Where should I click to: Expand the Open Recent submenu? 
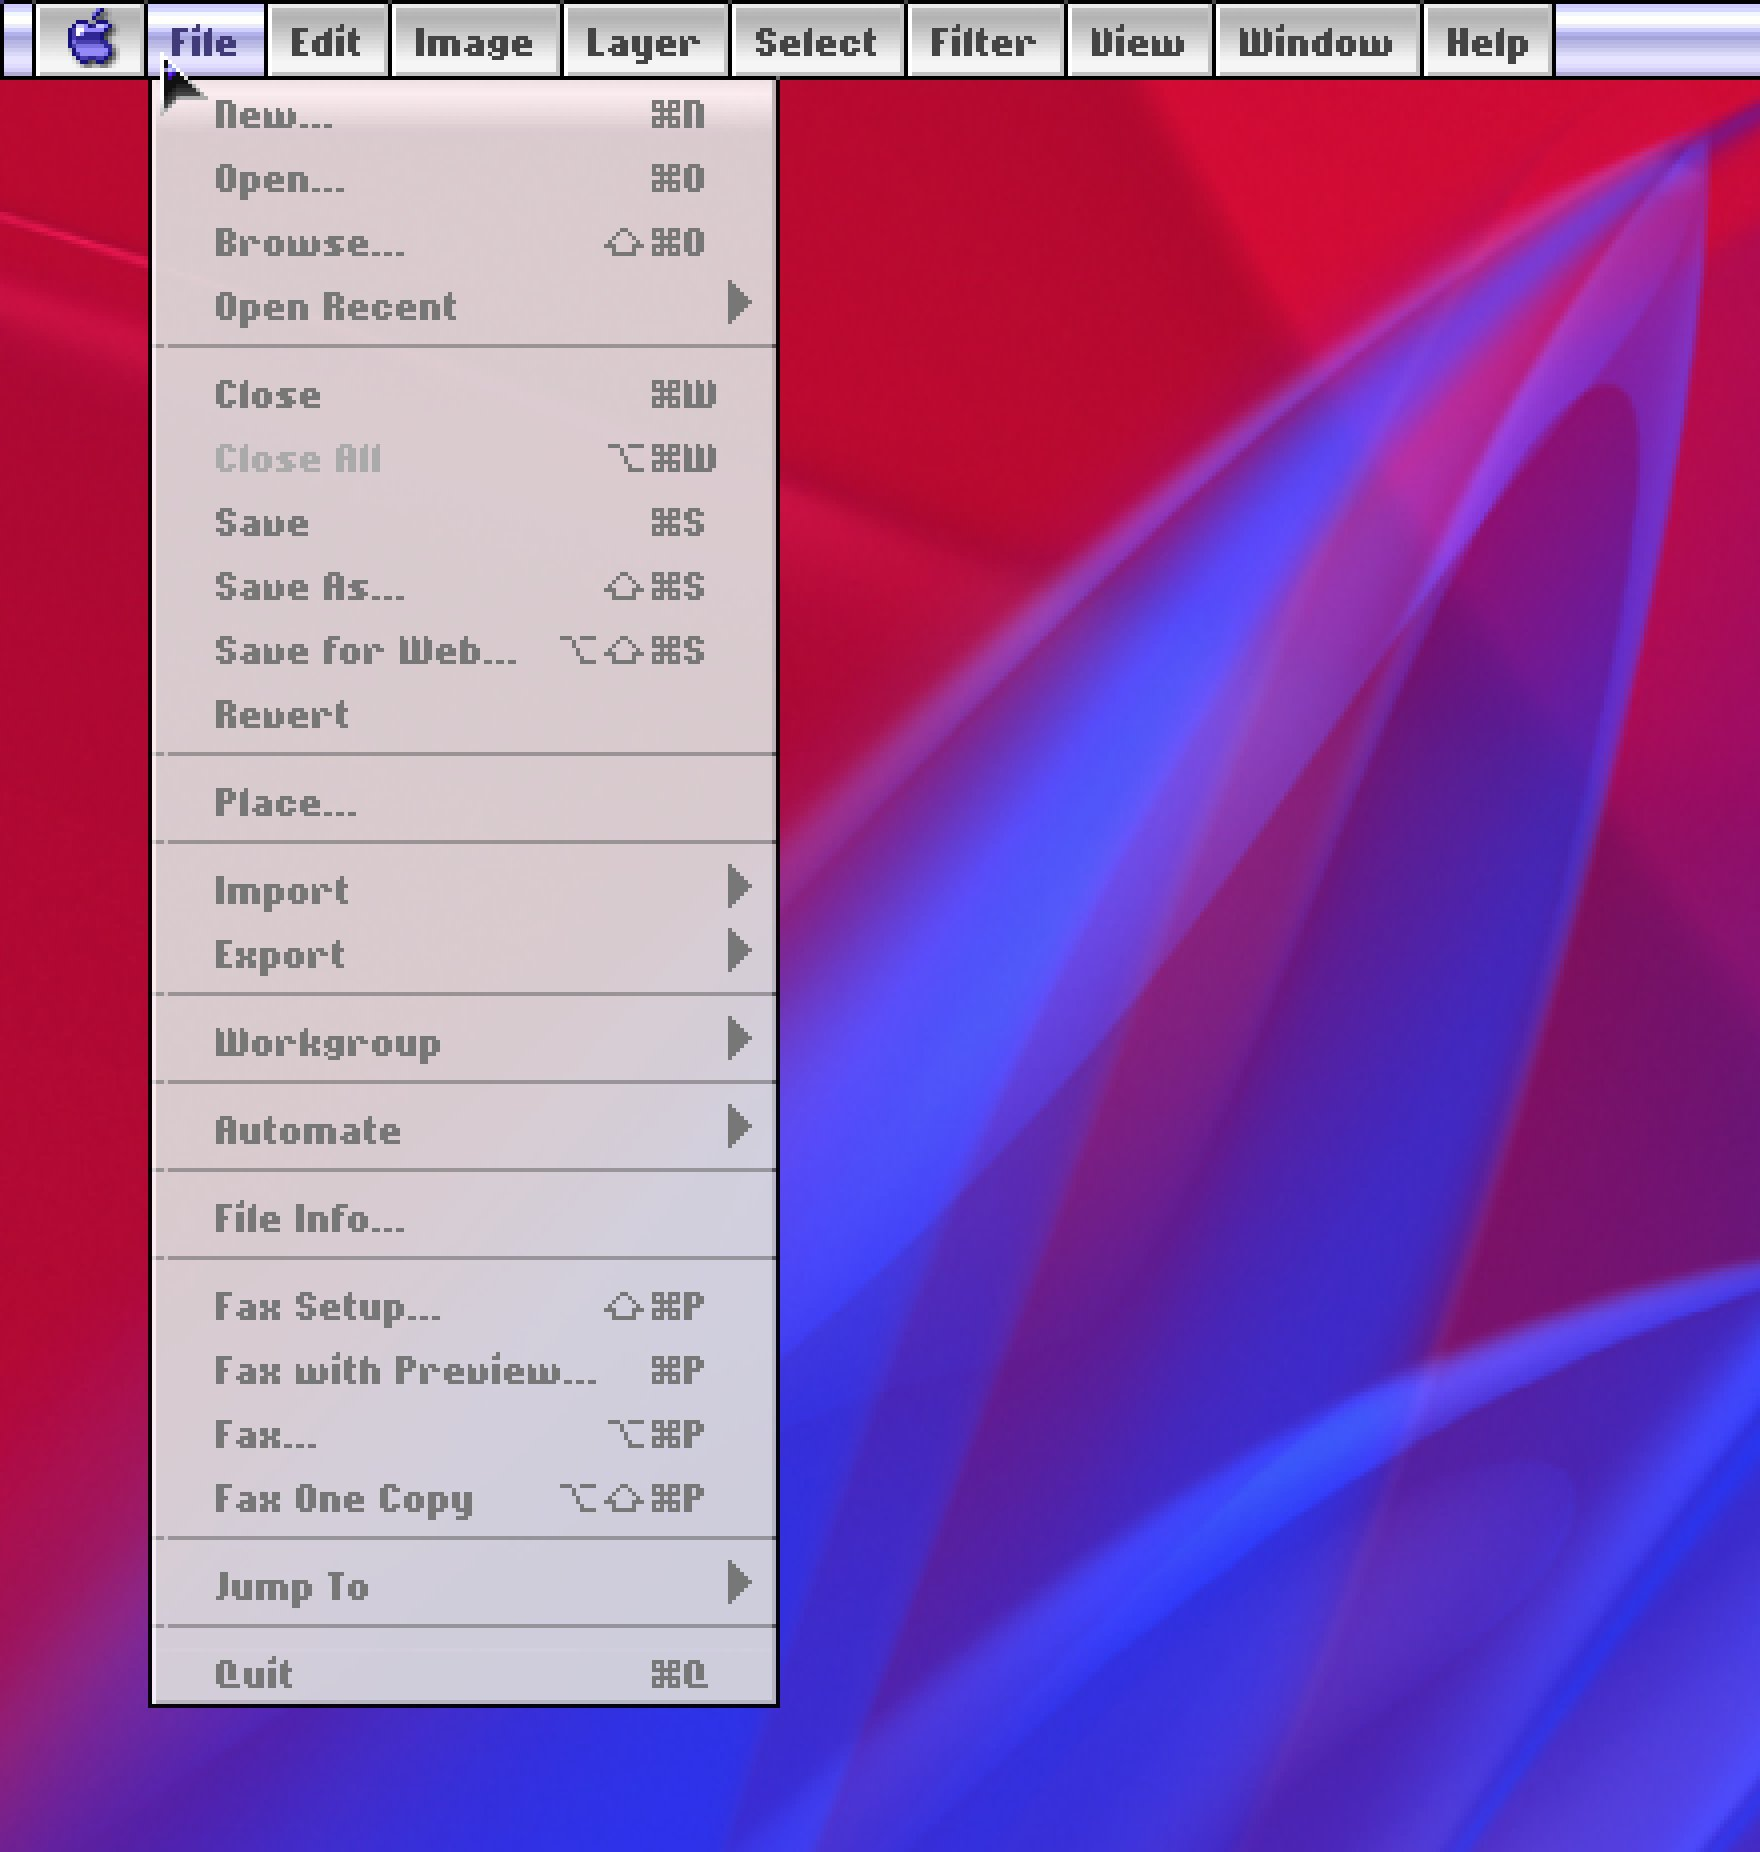coord(465,306)
